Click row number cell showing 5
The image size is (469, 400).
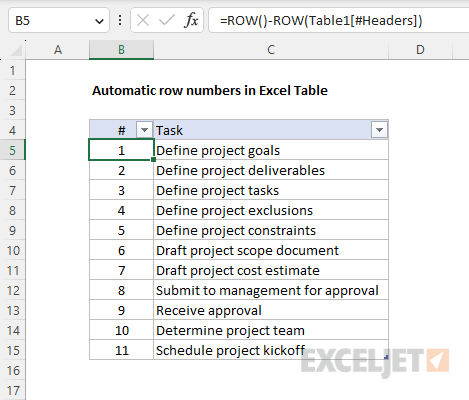pos(121,230)
